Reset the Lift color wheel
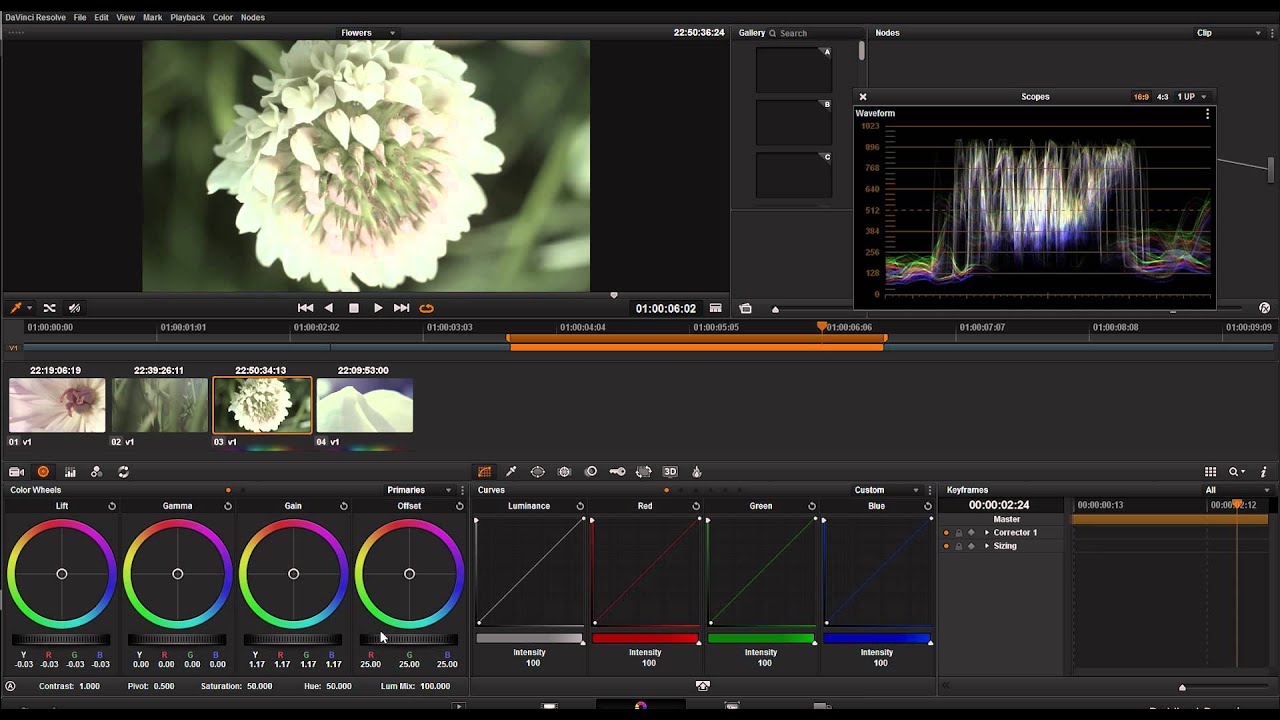The image size is (1280, 720). pos(112,506)
